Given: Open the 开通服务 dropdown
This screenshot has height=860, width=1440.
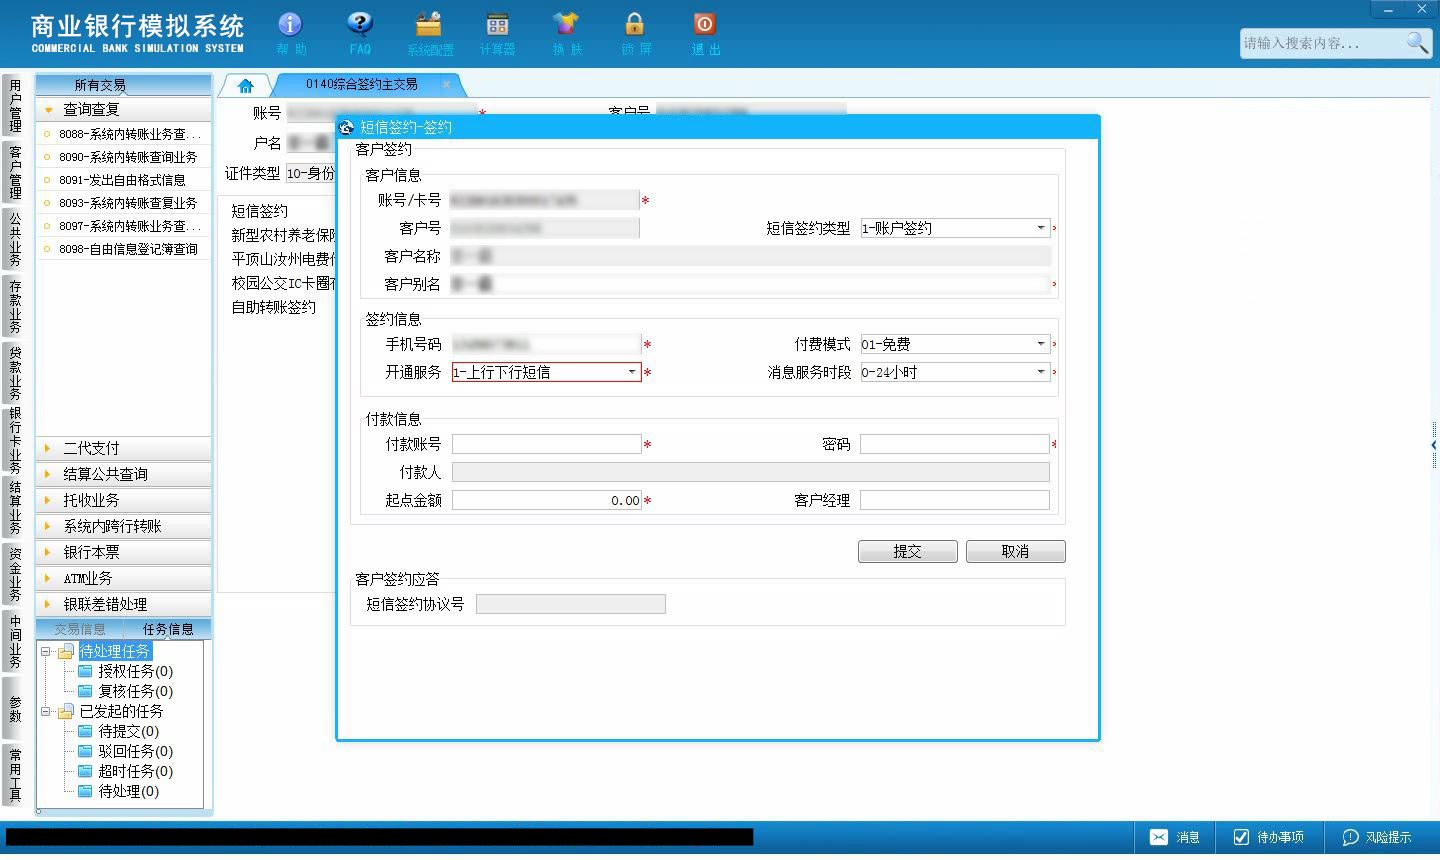Looking at the screenshot, I should click(x=632, y=372).
